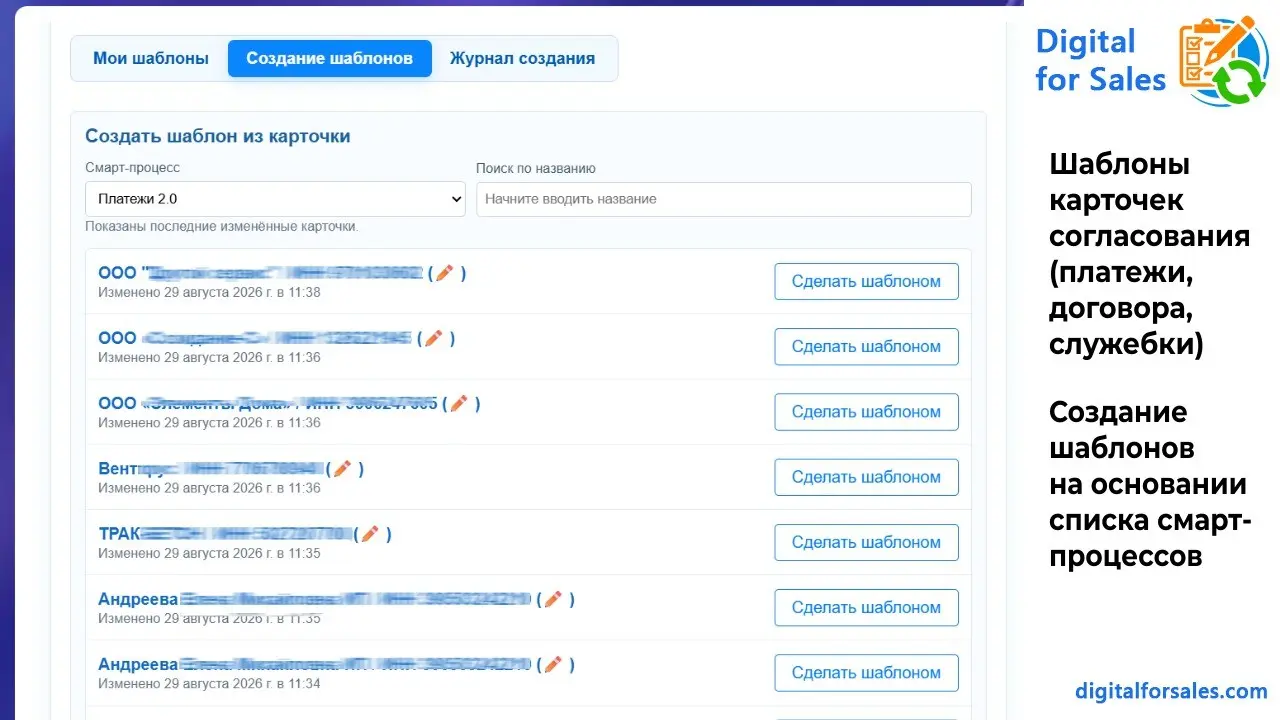Click the note Показаны последние изменённые карточки
Viewport: 1280px width, 720px height.
click(222, 227)
